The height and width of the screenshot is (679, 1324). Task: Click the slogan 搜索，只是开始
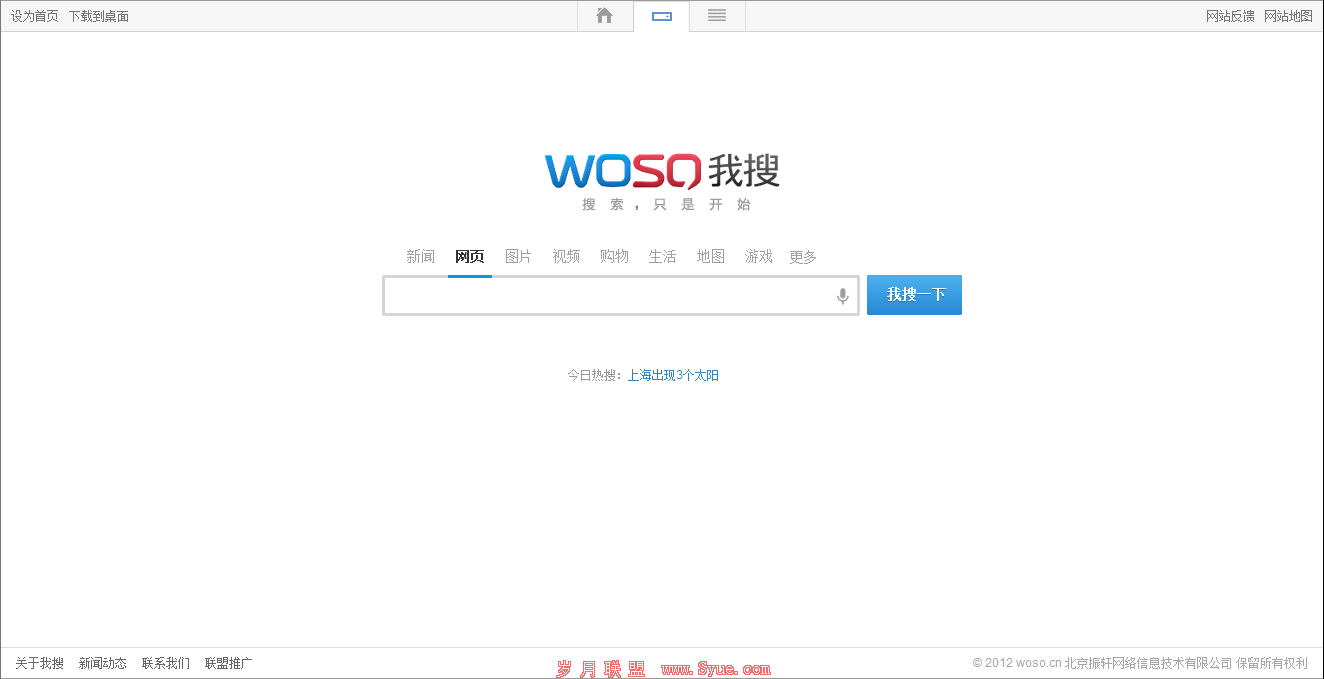click(x=666, y=205)
